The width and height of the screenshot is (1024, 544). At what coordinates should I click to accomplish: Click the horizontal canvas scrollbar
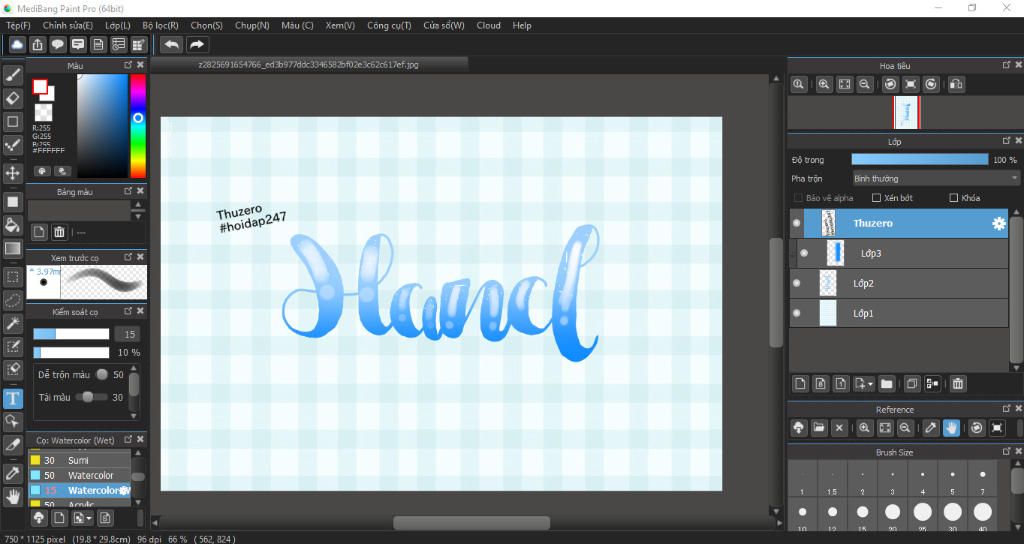(x=471, y=523)
